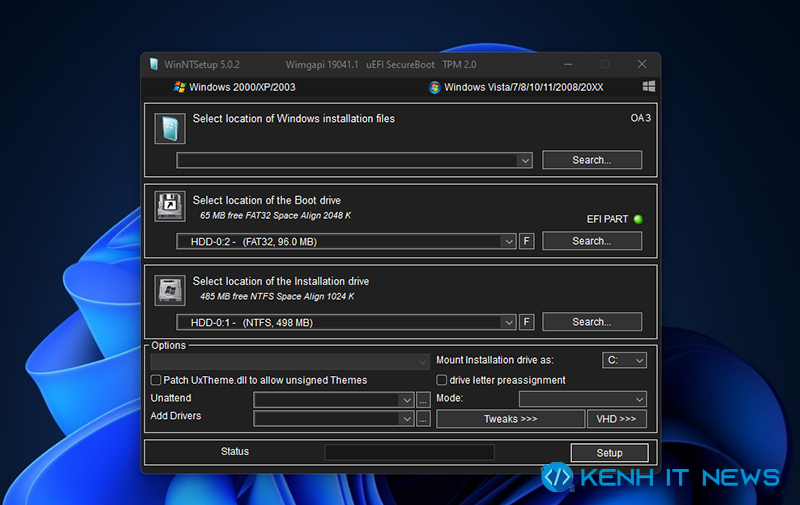Search for the Windows installation files
Image resolution: width=800 pixels, height=505 pixels.
tap(592, 160)
